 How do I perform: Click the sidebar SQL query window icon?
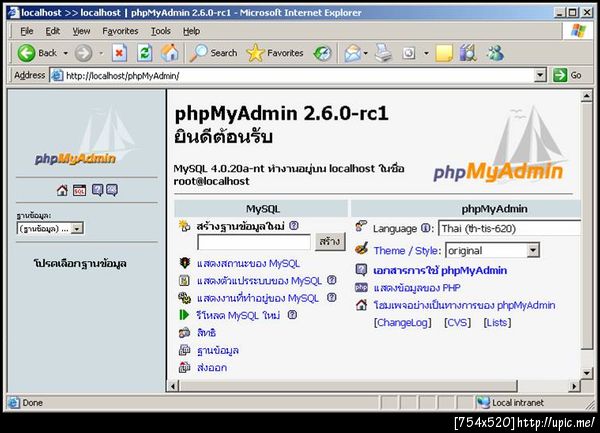[x=80, y=190]
